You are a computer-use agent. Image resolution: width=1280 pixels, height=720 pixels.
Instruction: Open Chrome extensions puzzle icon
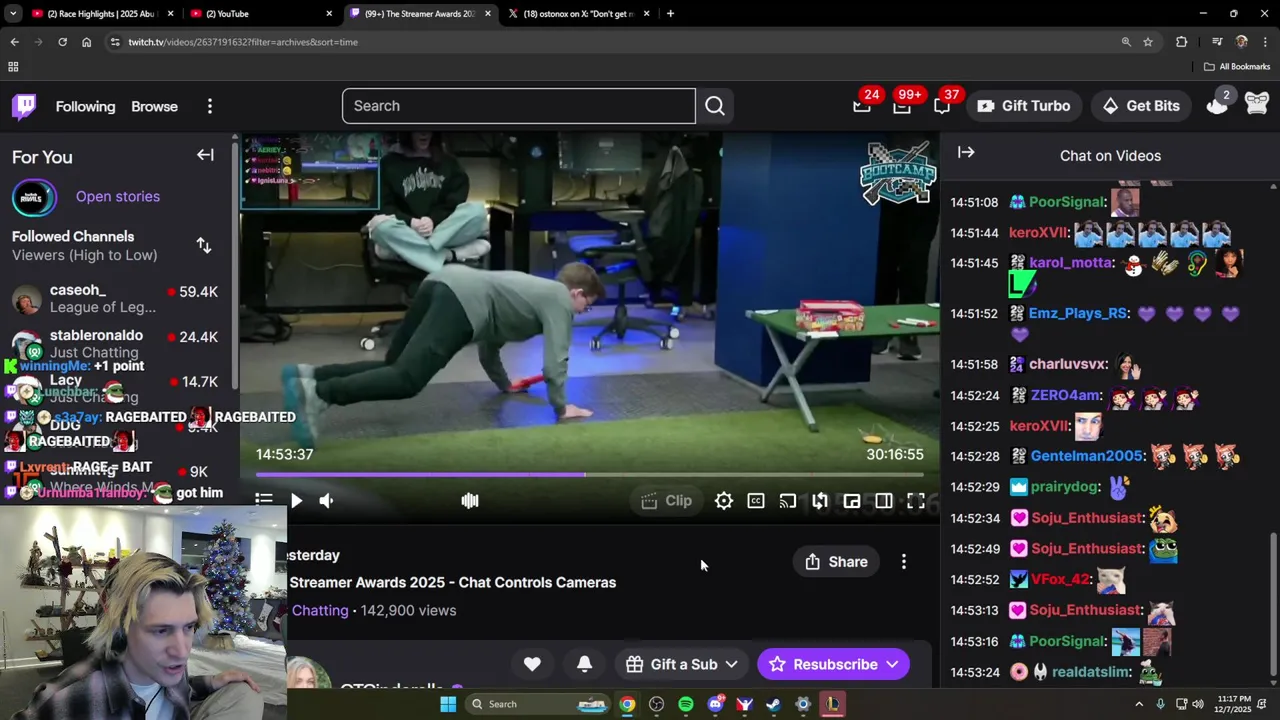pyautogui.click(x=1182, y=42)
